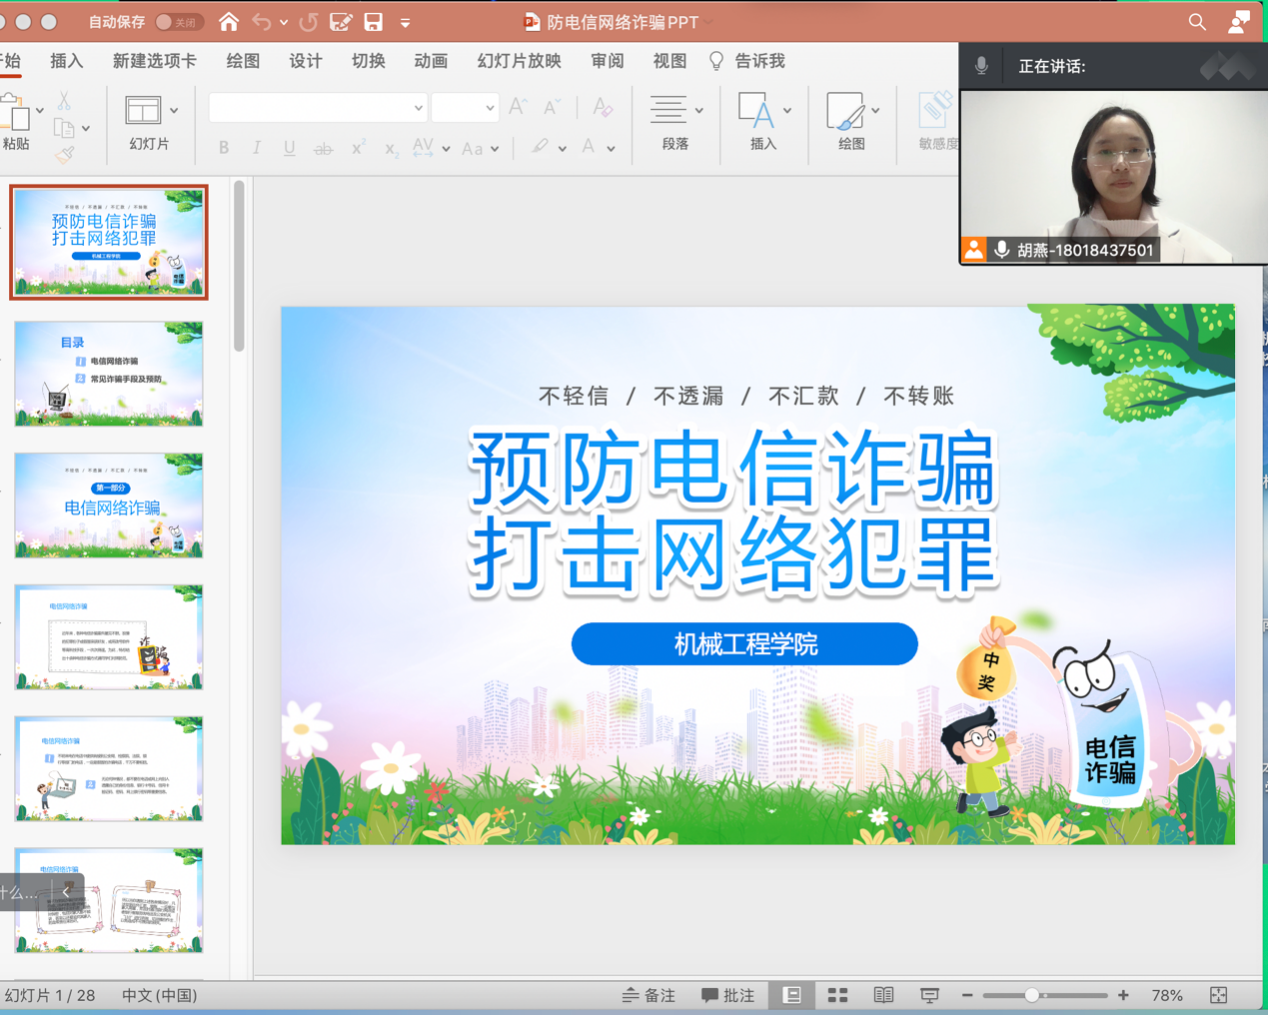The image size is (1268, 1015).
Task: Open the new slide (幻灯片) dropdown arrow
Action: pyautogui.click(x=174, y=110)
